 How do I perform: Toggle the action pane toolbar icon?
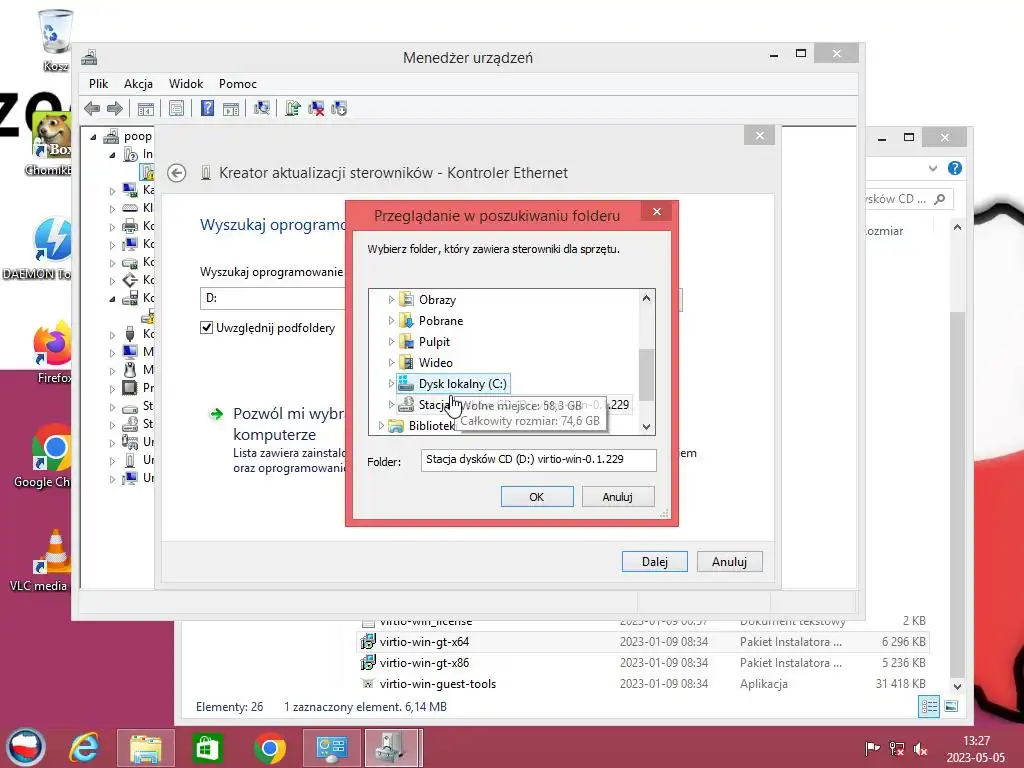231,108
